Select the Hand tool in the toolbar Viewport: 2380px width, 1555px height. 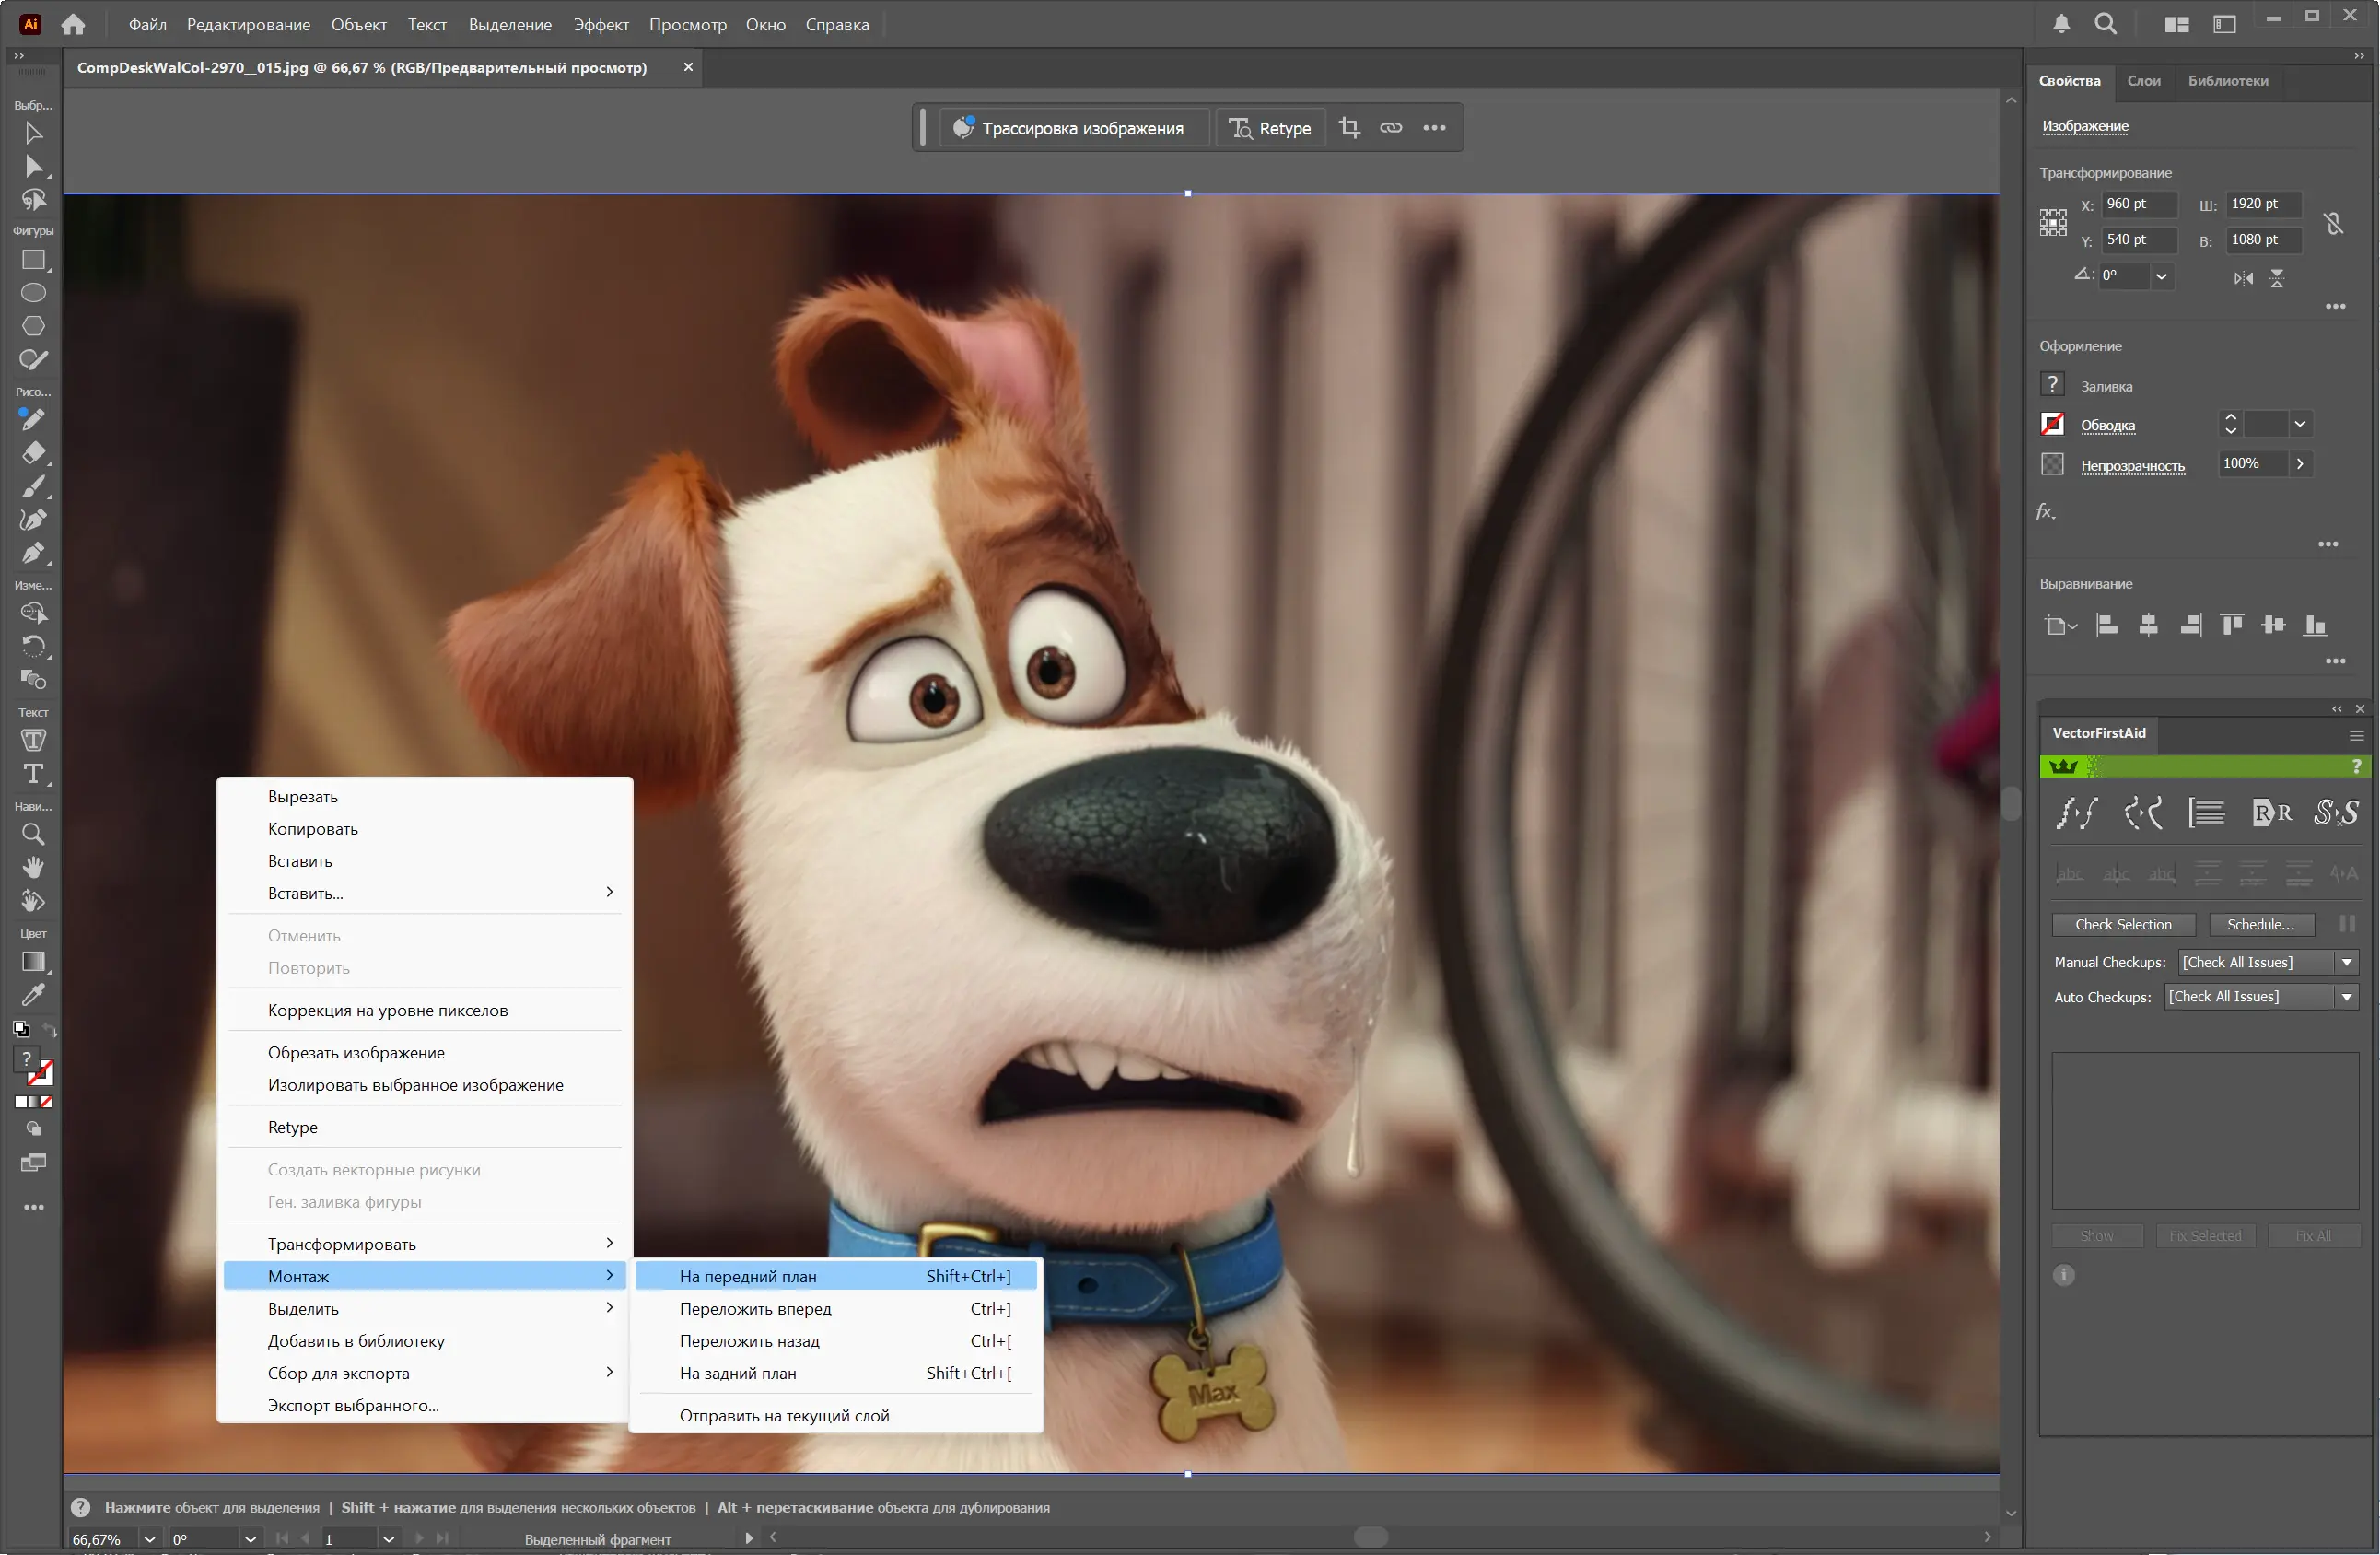33,867
